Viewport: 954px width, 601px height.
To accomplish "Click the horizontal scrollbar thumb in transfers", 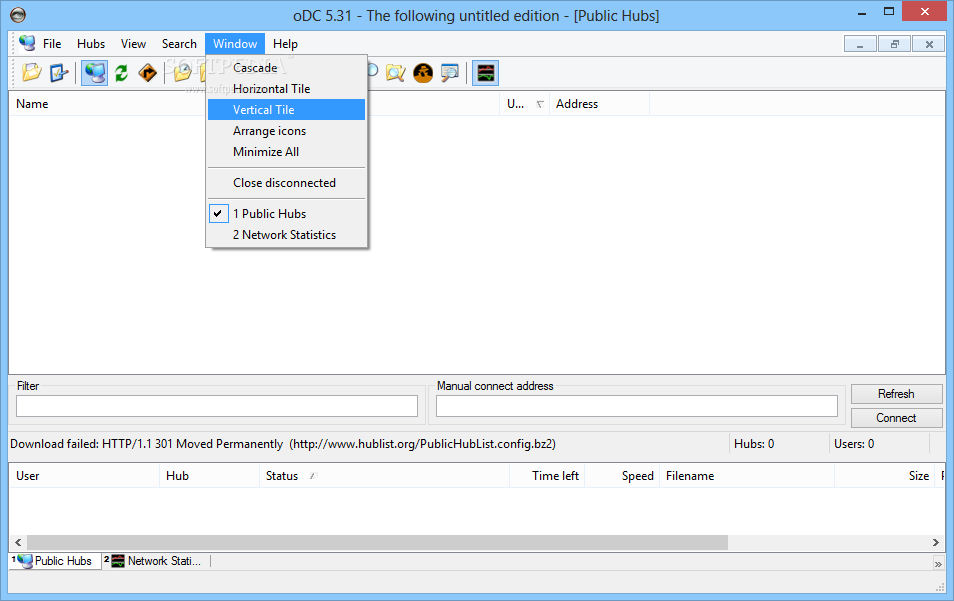I will 377,542.
